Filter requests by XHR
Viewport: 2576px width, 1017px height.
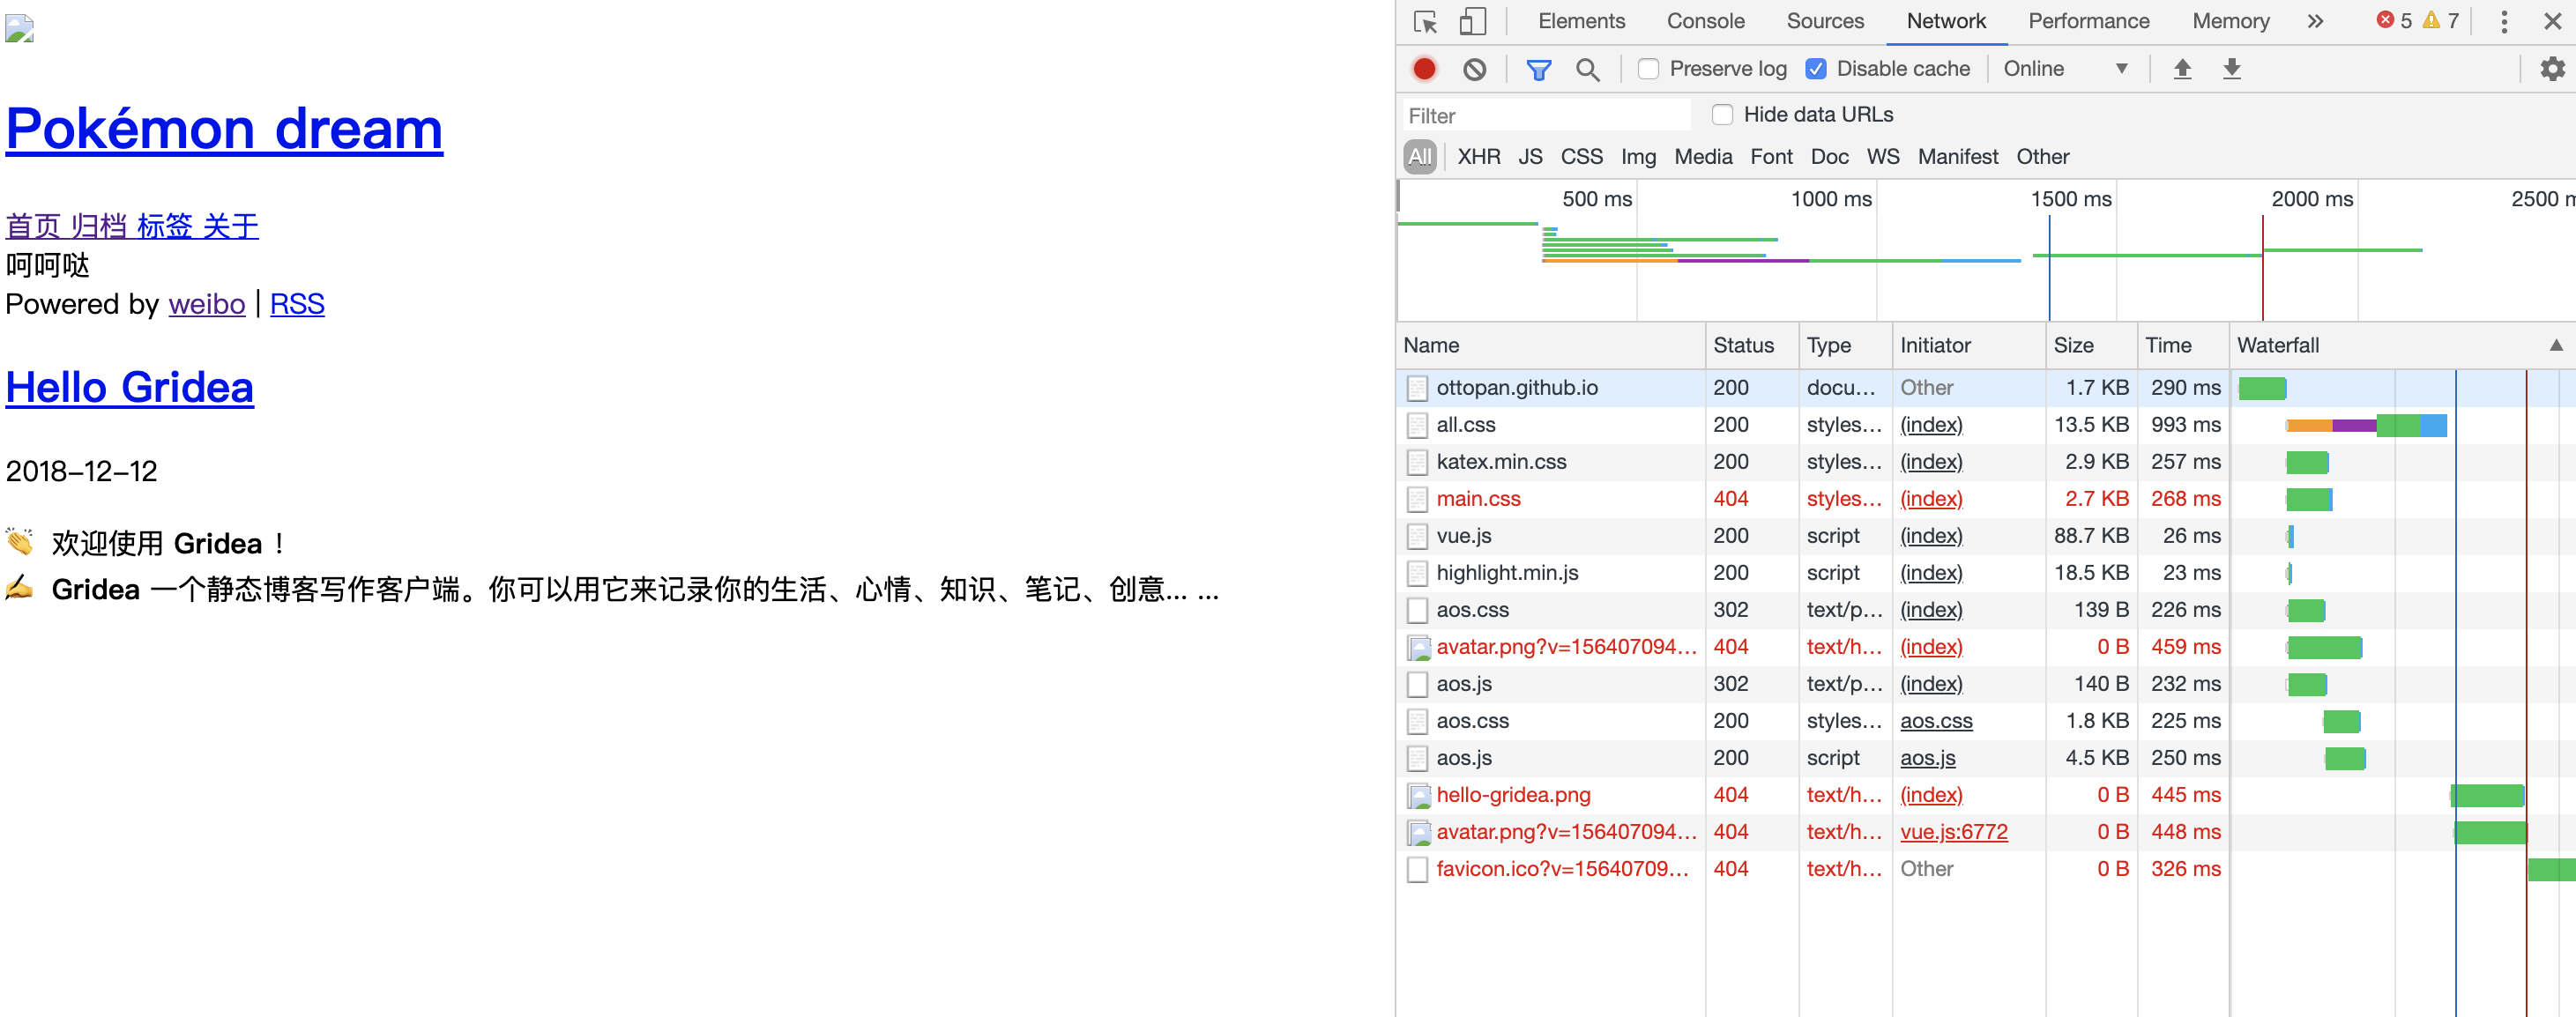point(1478,157)
